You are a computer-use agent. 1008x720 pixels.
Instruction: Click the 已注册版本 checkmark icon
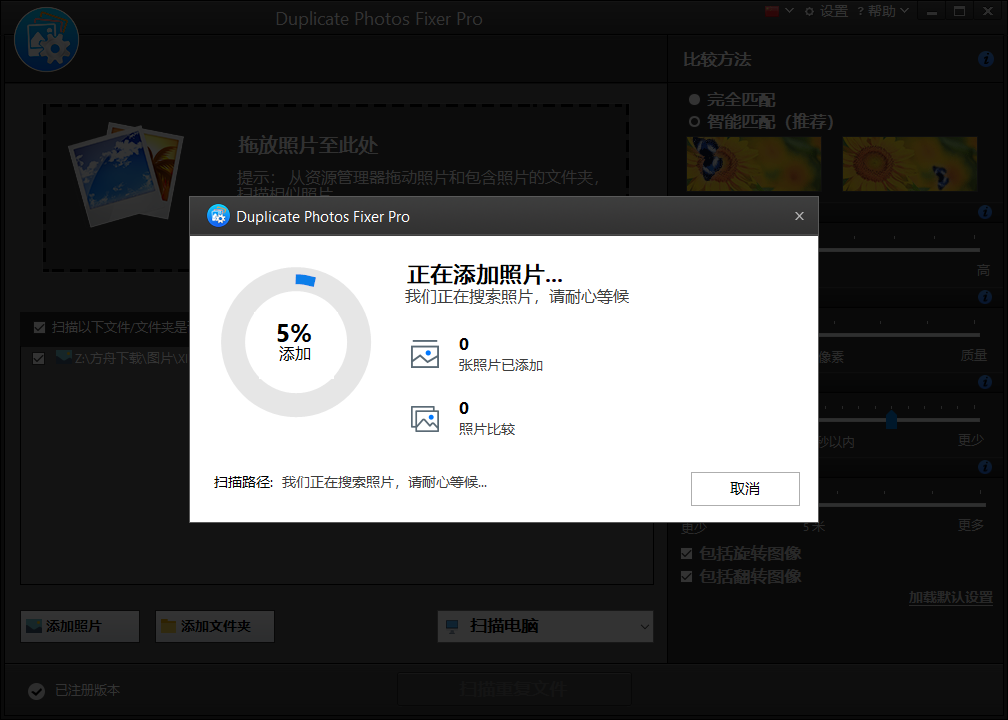point(37,691)
